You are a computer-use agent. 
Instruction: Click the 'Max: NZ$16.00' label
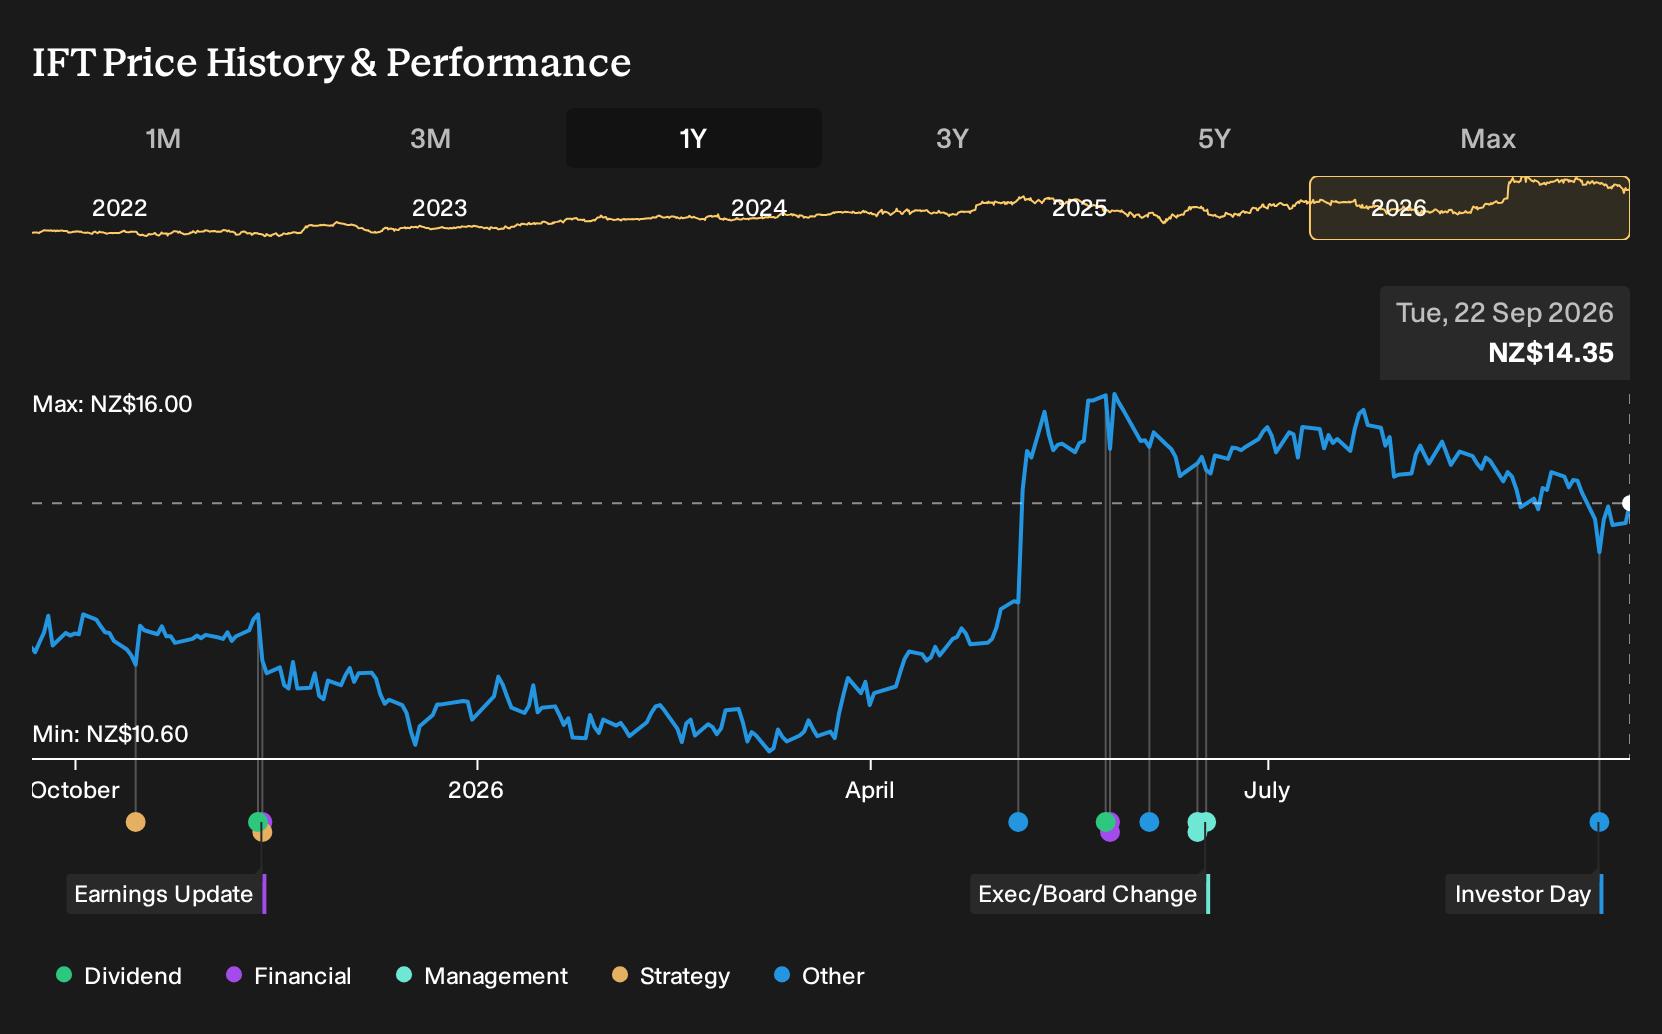point(112,404)
